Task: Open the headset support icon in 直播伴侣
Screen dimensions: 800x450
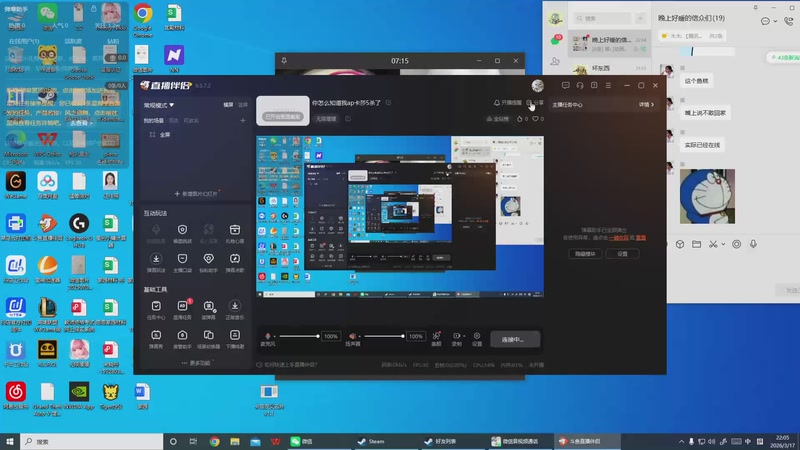Action: pos(580,85)
